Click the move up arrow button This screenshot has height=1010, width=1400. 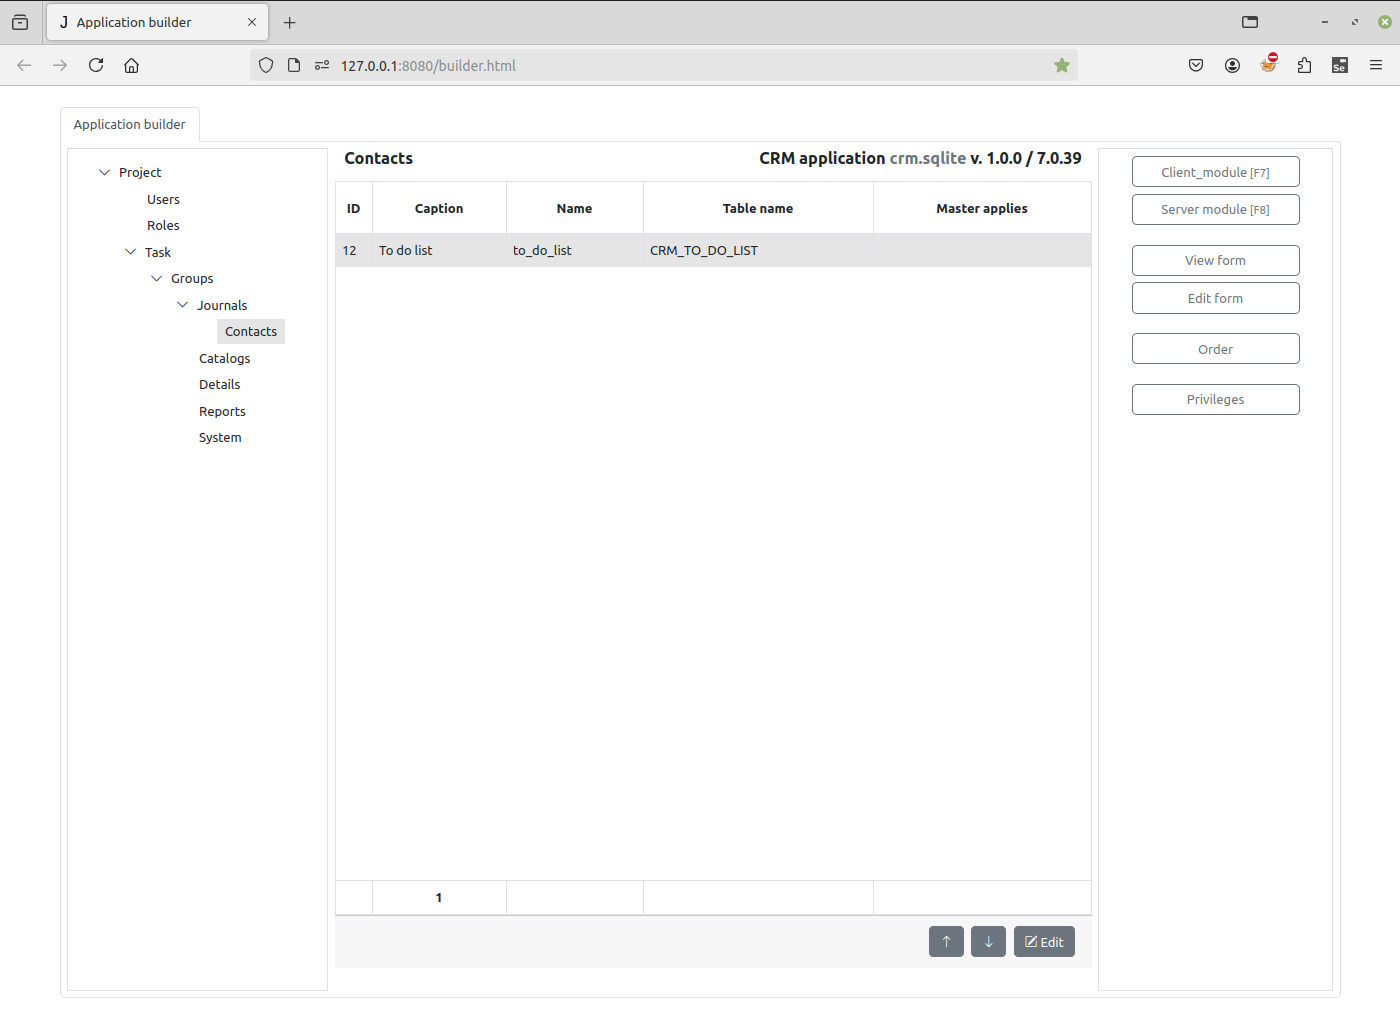(x=946, y=942)
